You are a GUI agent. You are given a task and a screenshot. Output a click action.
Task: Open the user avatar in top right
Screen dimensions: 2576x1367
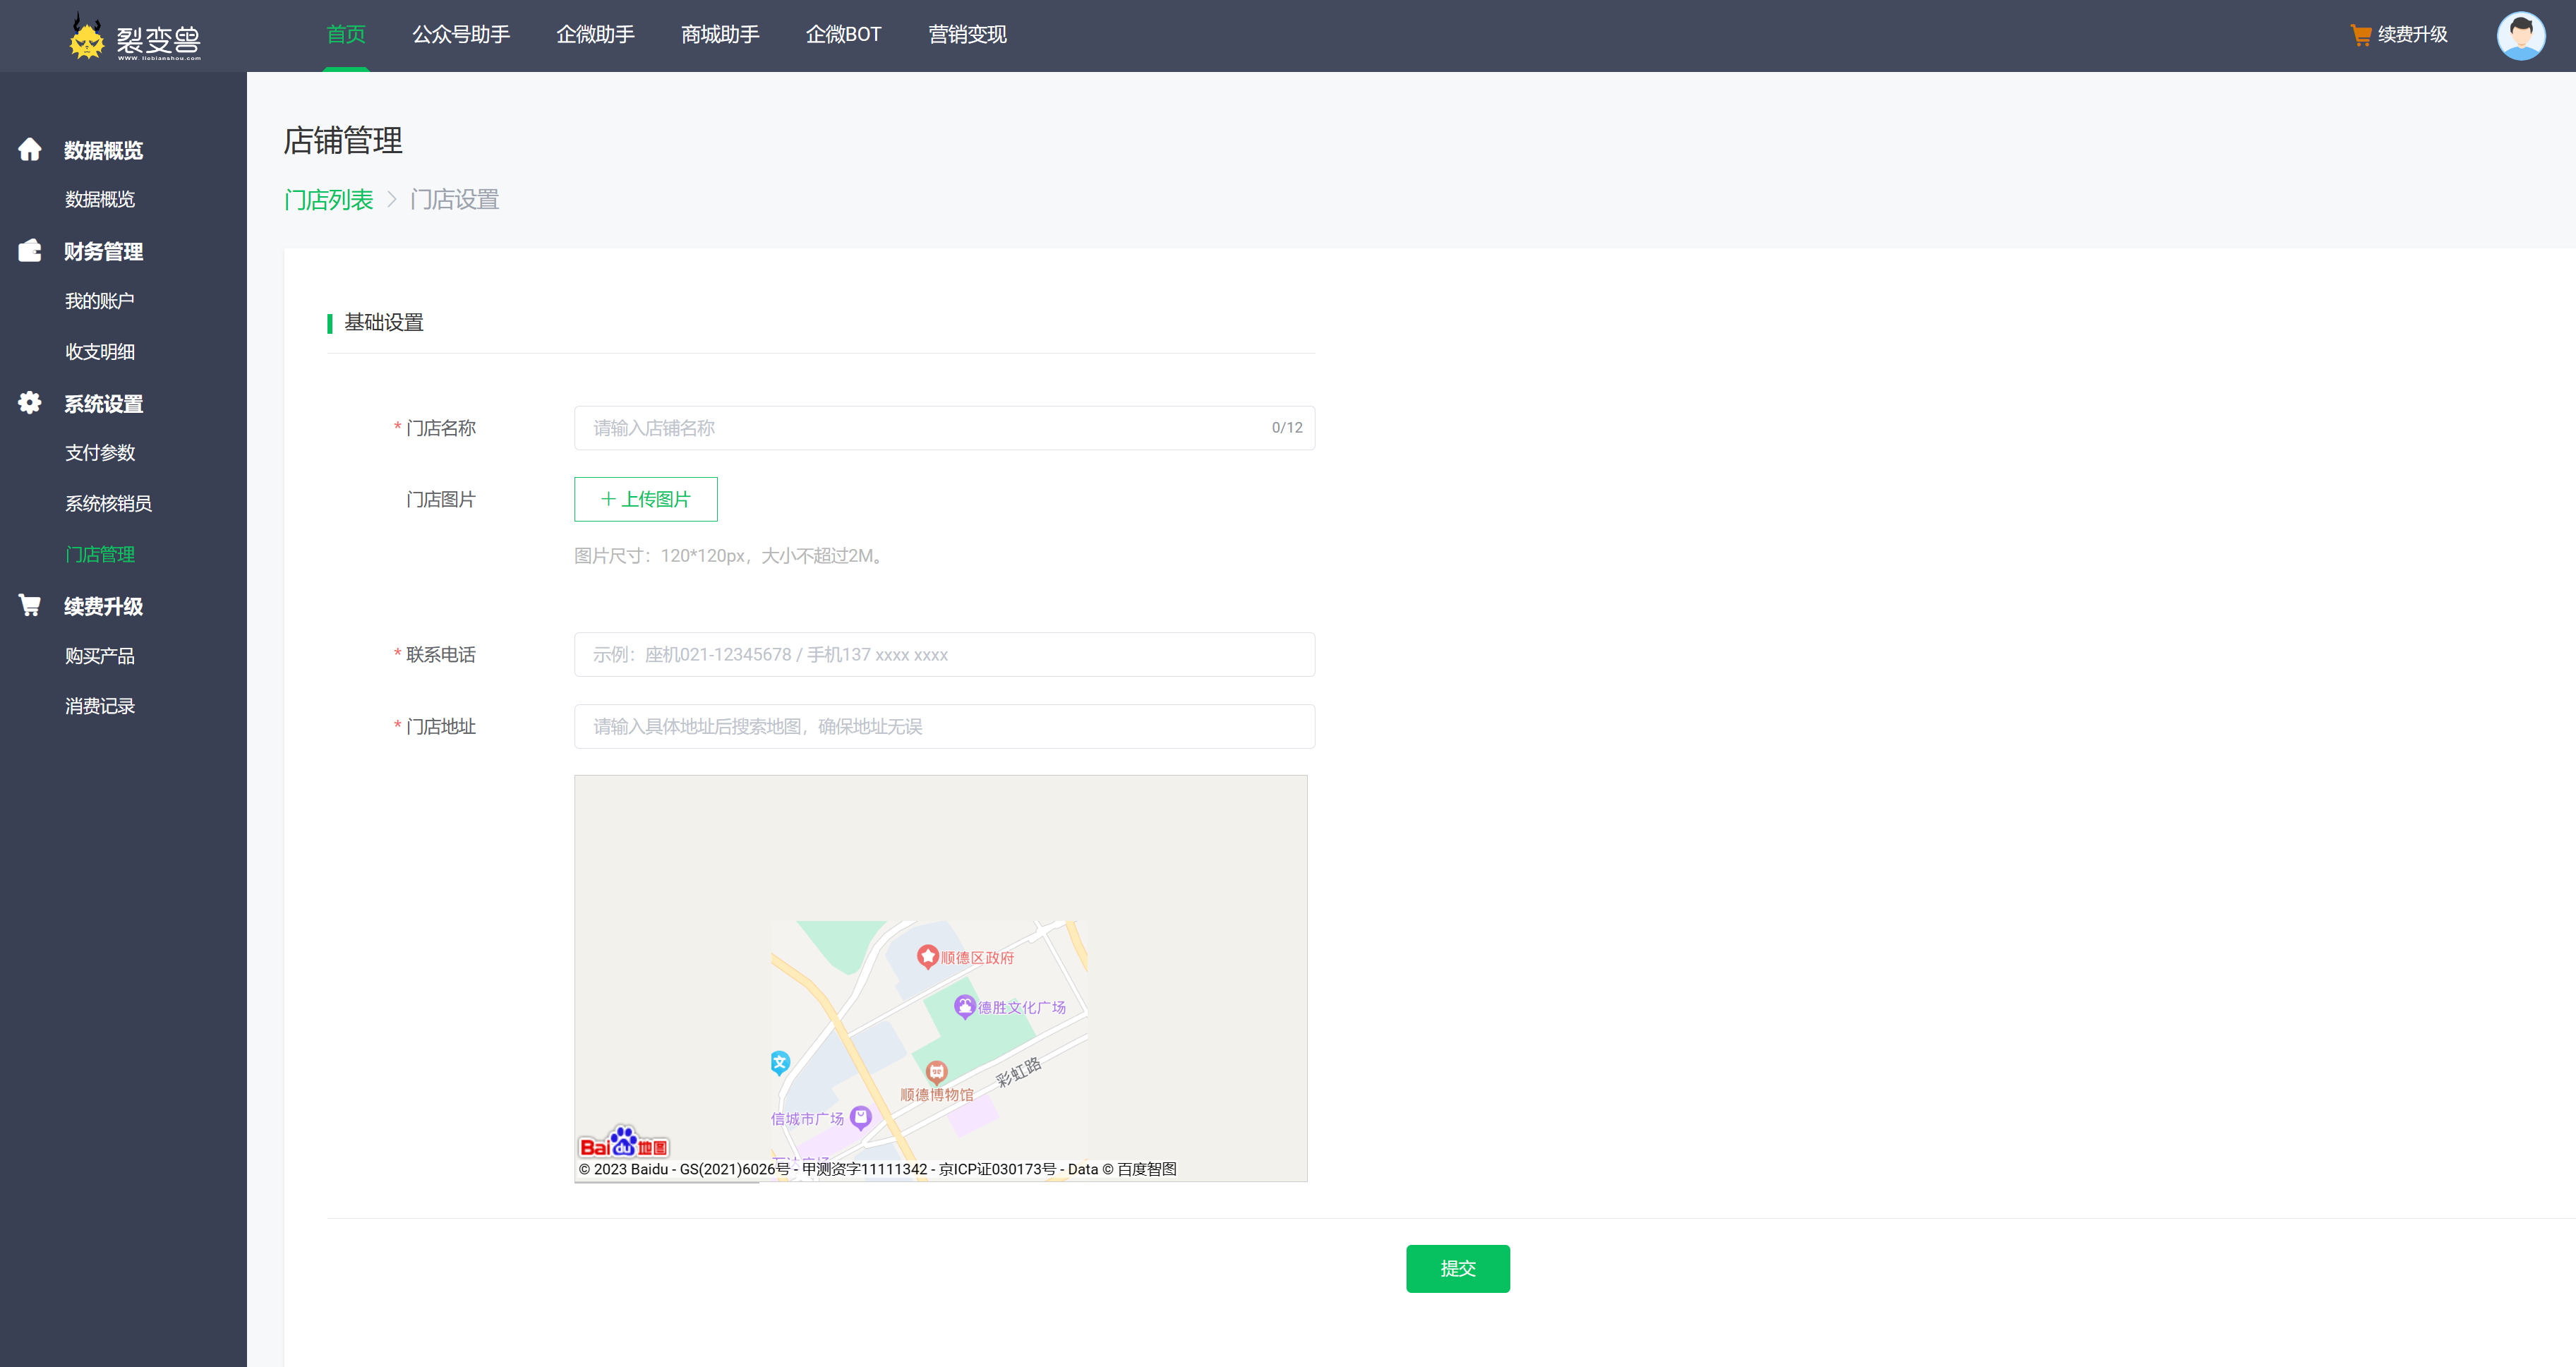[2520, 36]
